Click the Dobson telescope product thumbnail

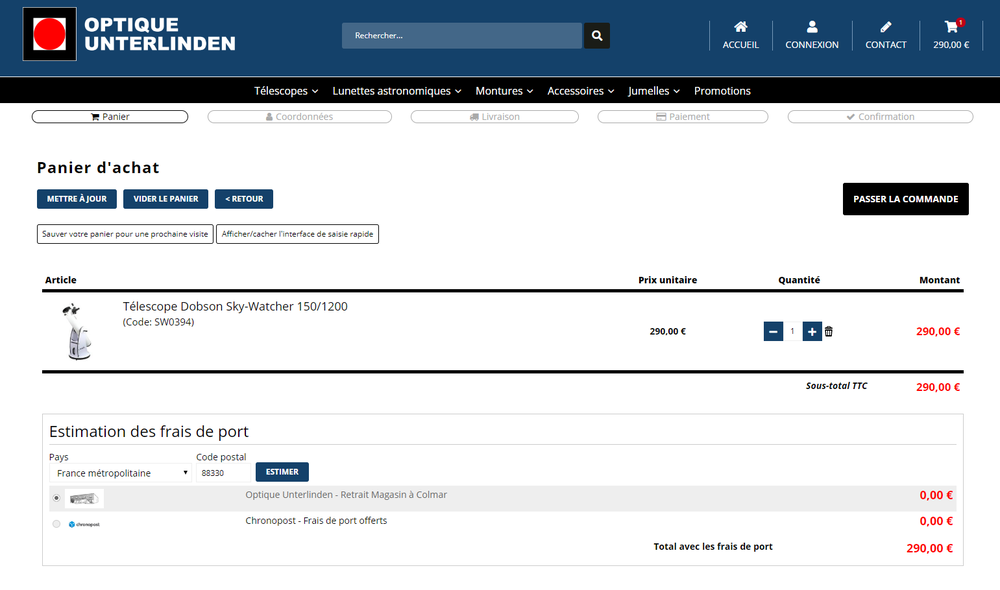point(78,332)
